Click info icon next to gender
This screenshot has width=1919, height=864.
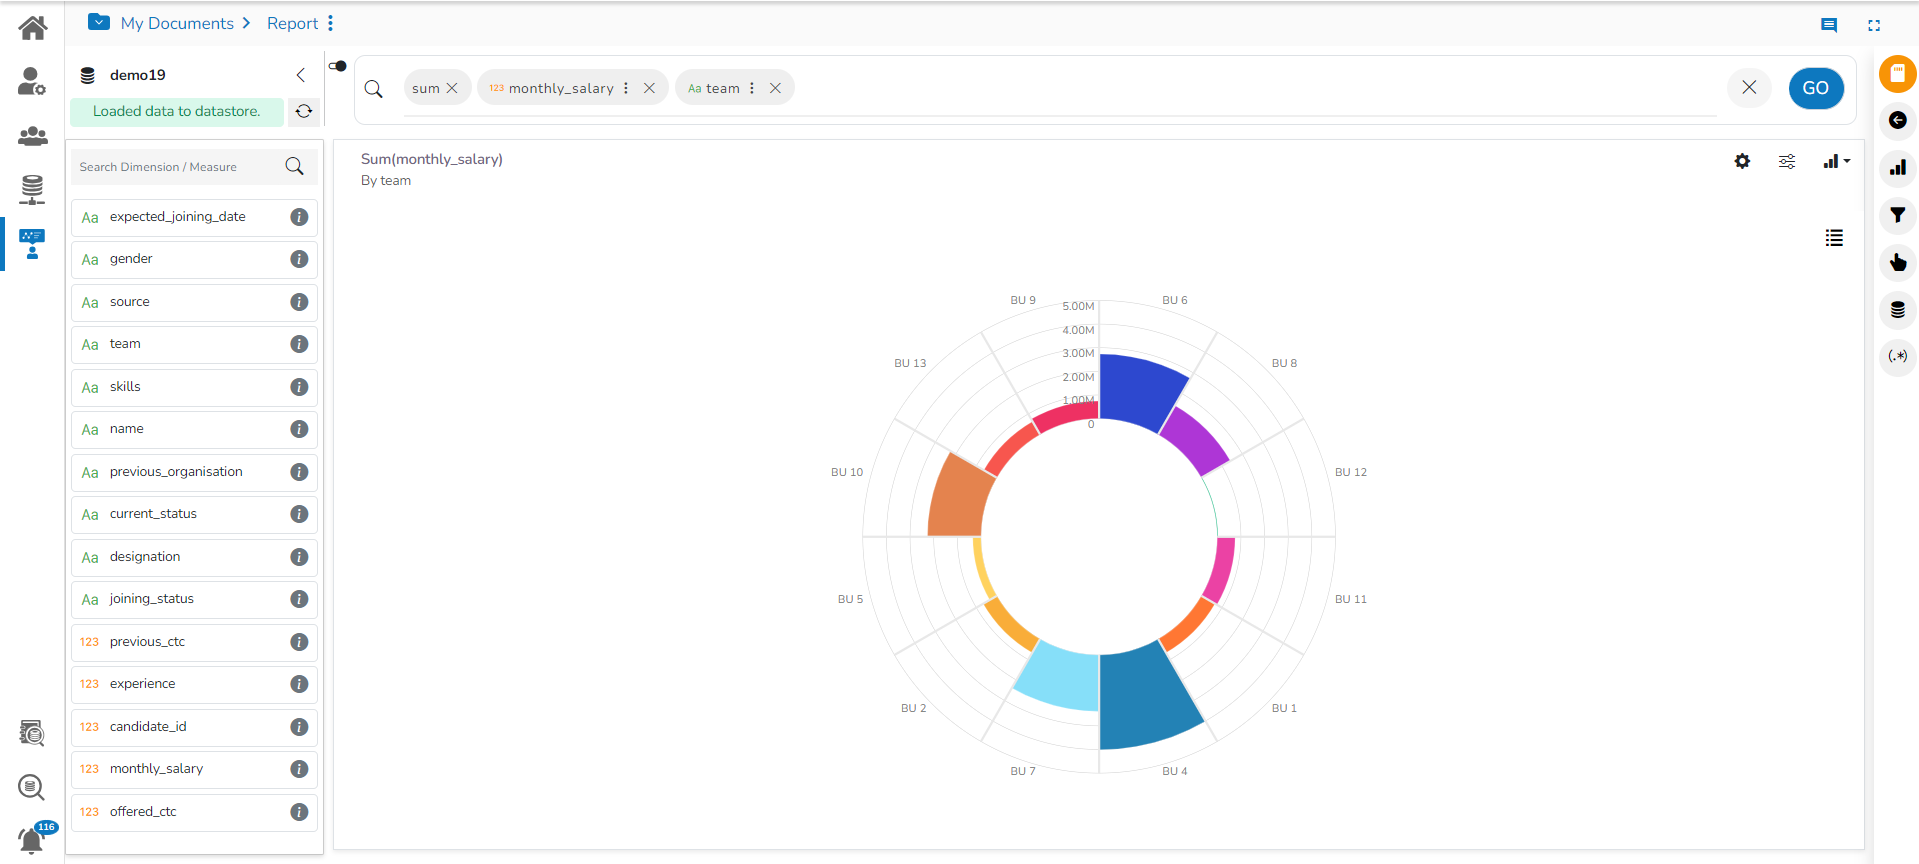point(299,259)
